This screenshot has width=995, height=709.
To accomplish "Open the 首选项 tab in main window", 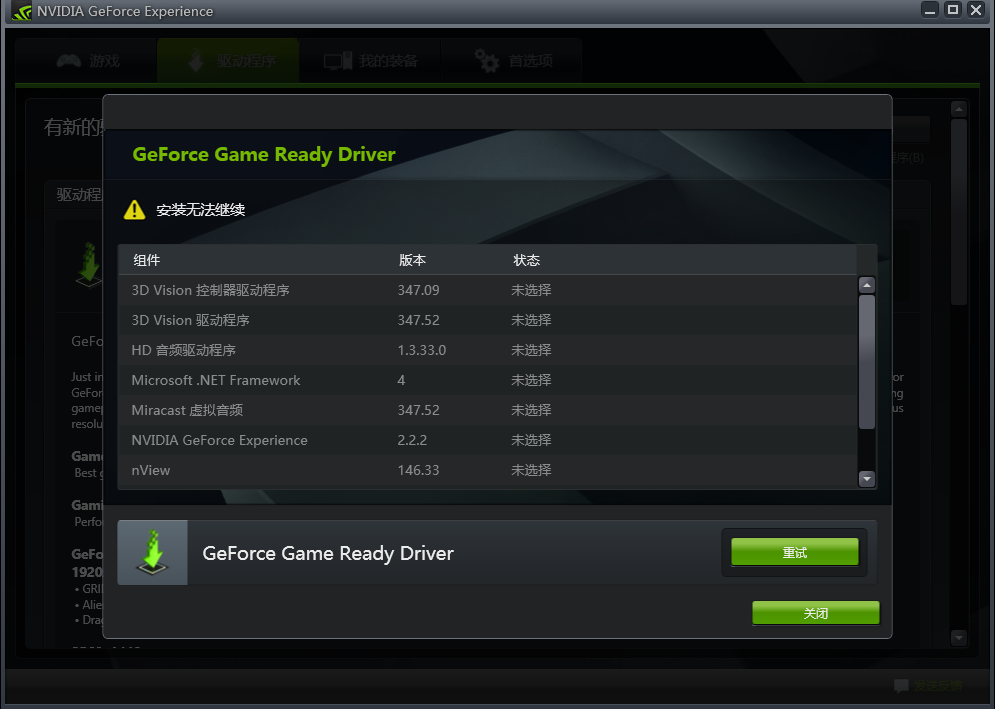I will [511, 61].
